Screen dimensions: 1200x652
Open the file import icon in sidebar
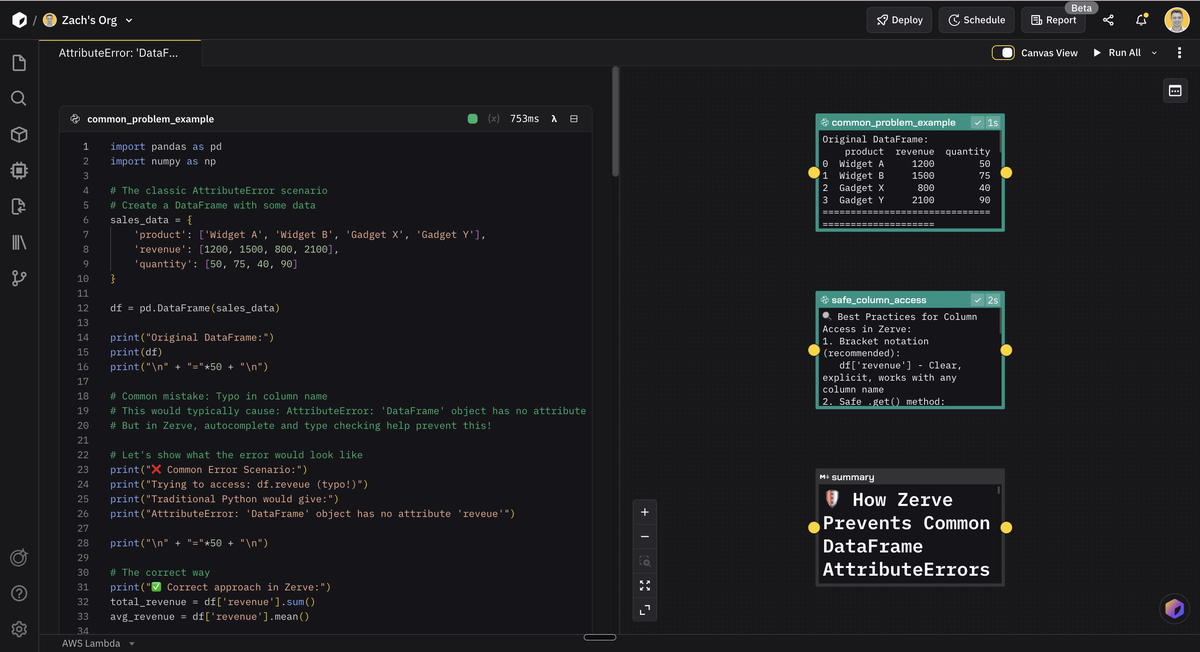[x=19, y=207]
